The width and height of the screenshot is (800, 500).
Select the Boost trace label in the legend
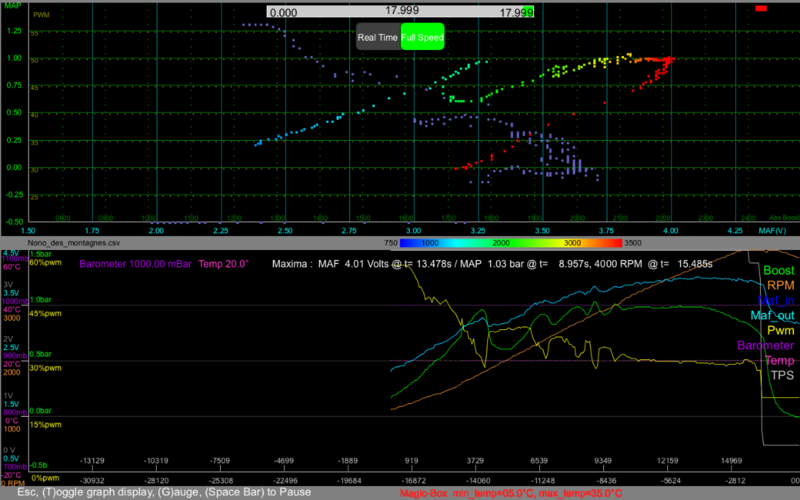(x=779, y=270)
